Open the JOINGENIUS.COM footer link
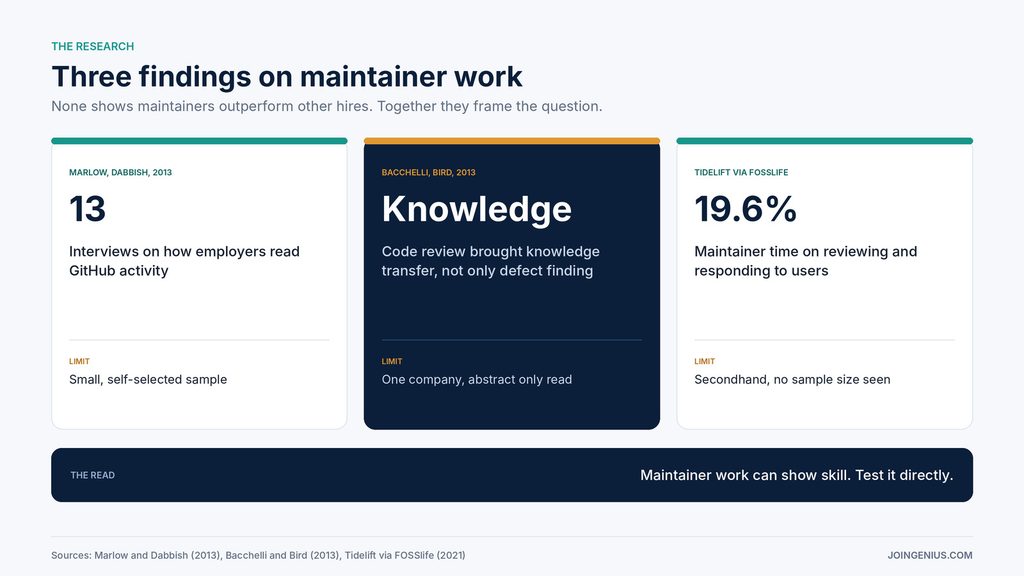 [x=930, y=555]
